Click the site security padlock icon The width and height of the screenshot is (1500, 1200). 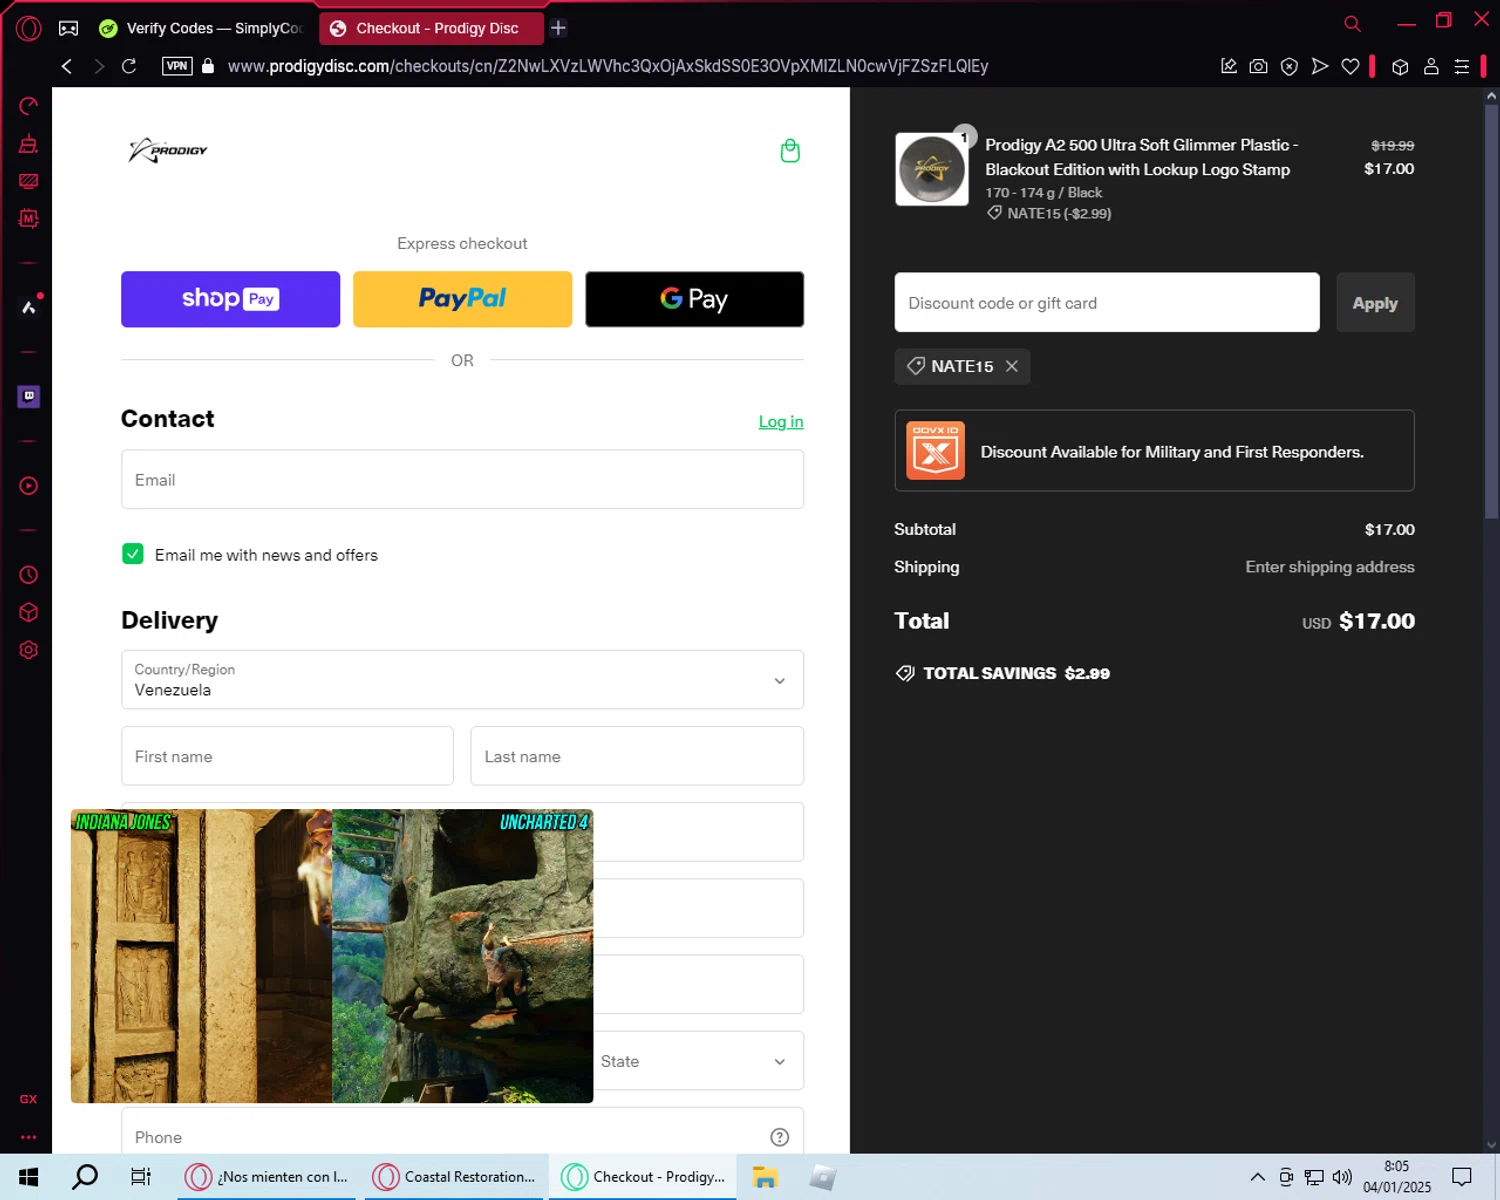208,66
